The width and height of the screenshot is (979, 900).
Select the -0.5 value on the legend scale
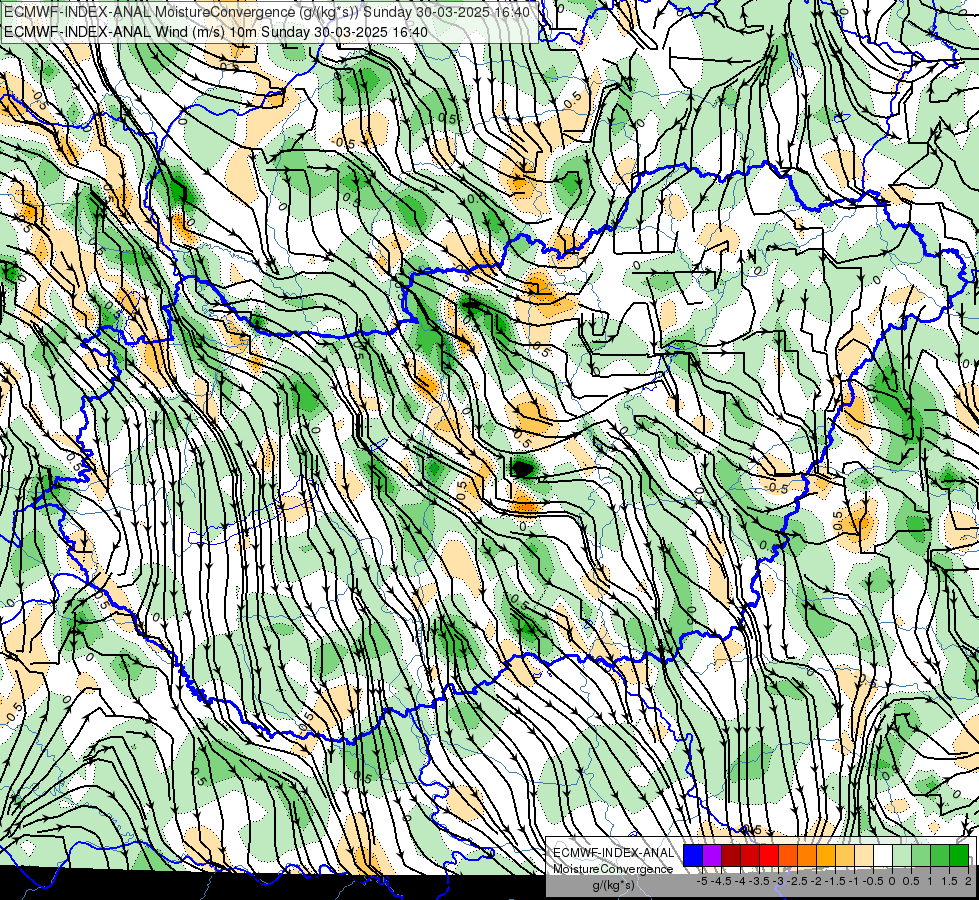873,881
